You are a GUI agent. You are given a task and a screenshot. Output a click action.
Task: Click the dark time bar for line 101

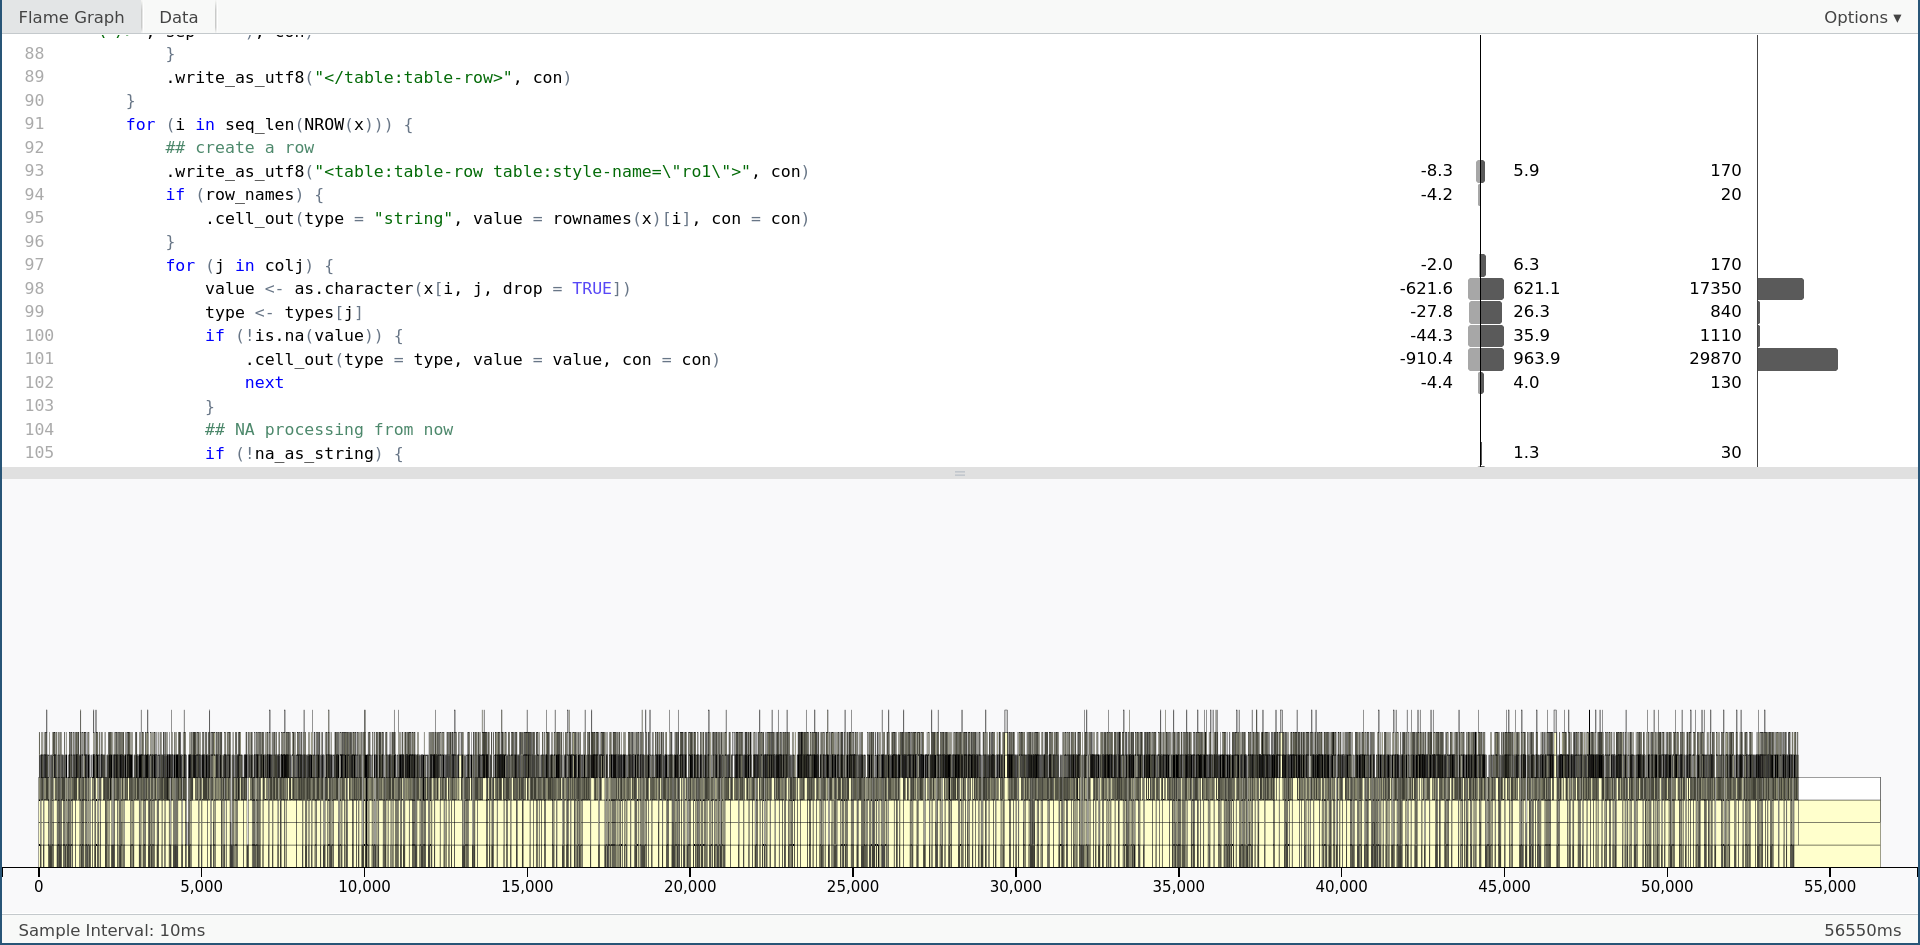(1797, 359)
